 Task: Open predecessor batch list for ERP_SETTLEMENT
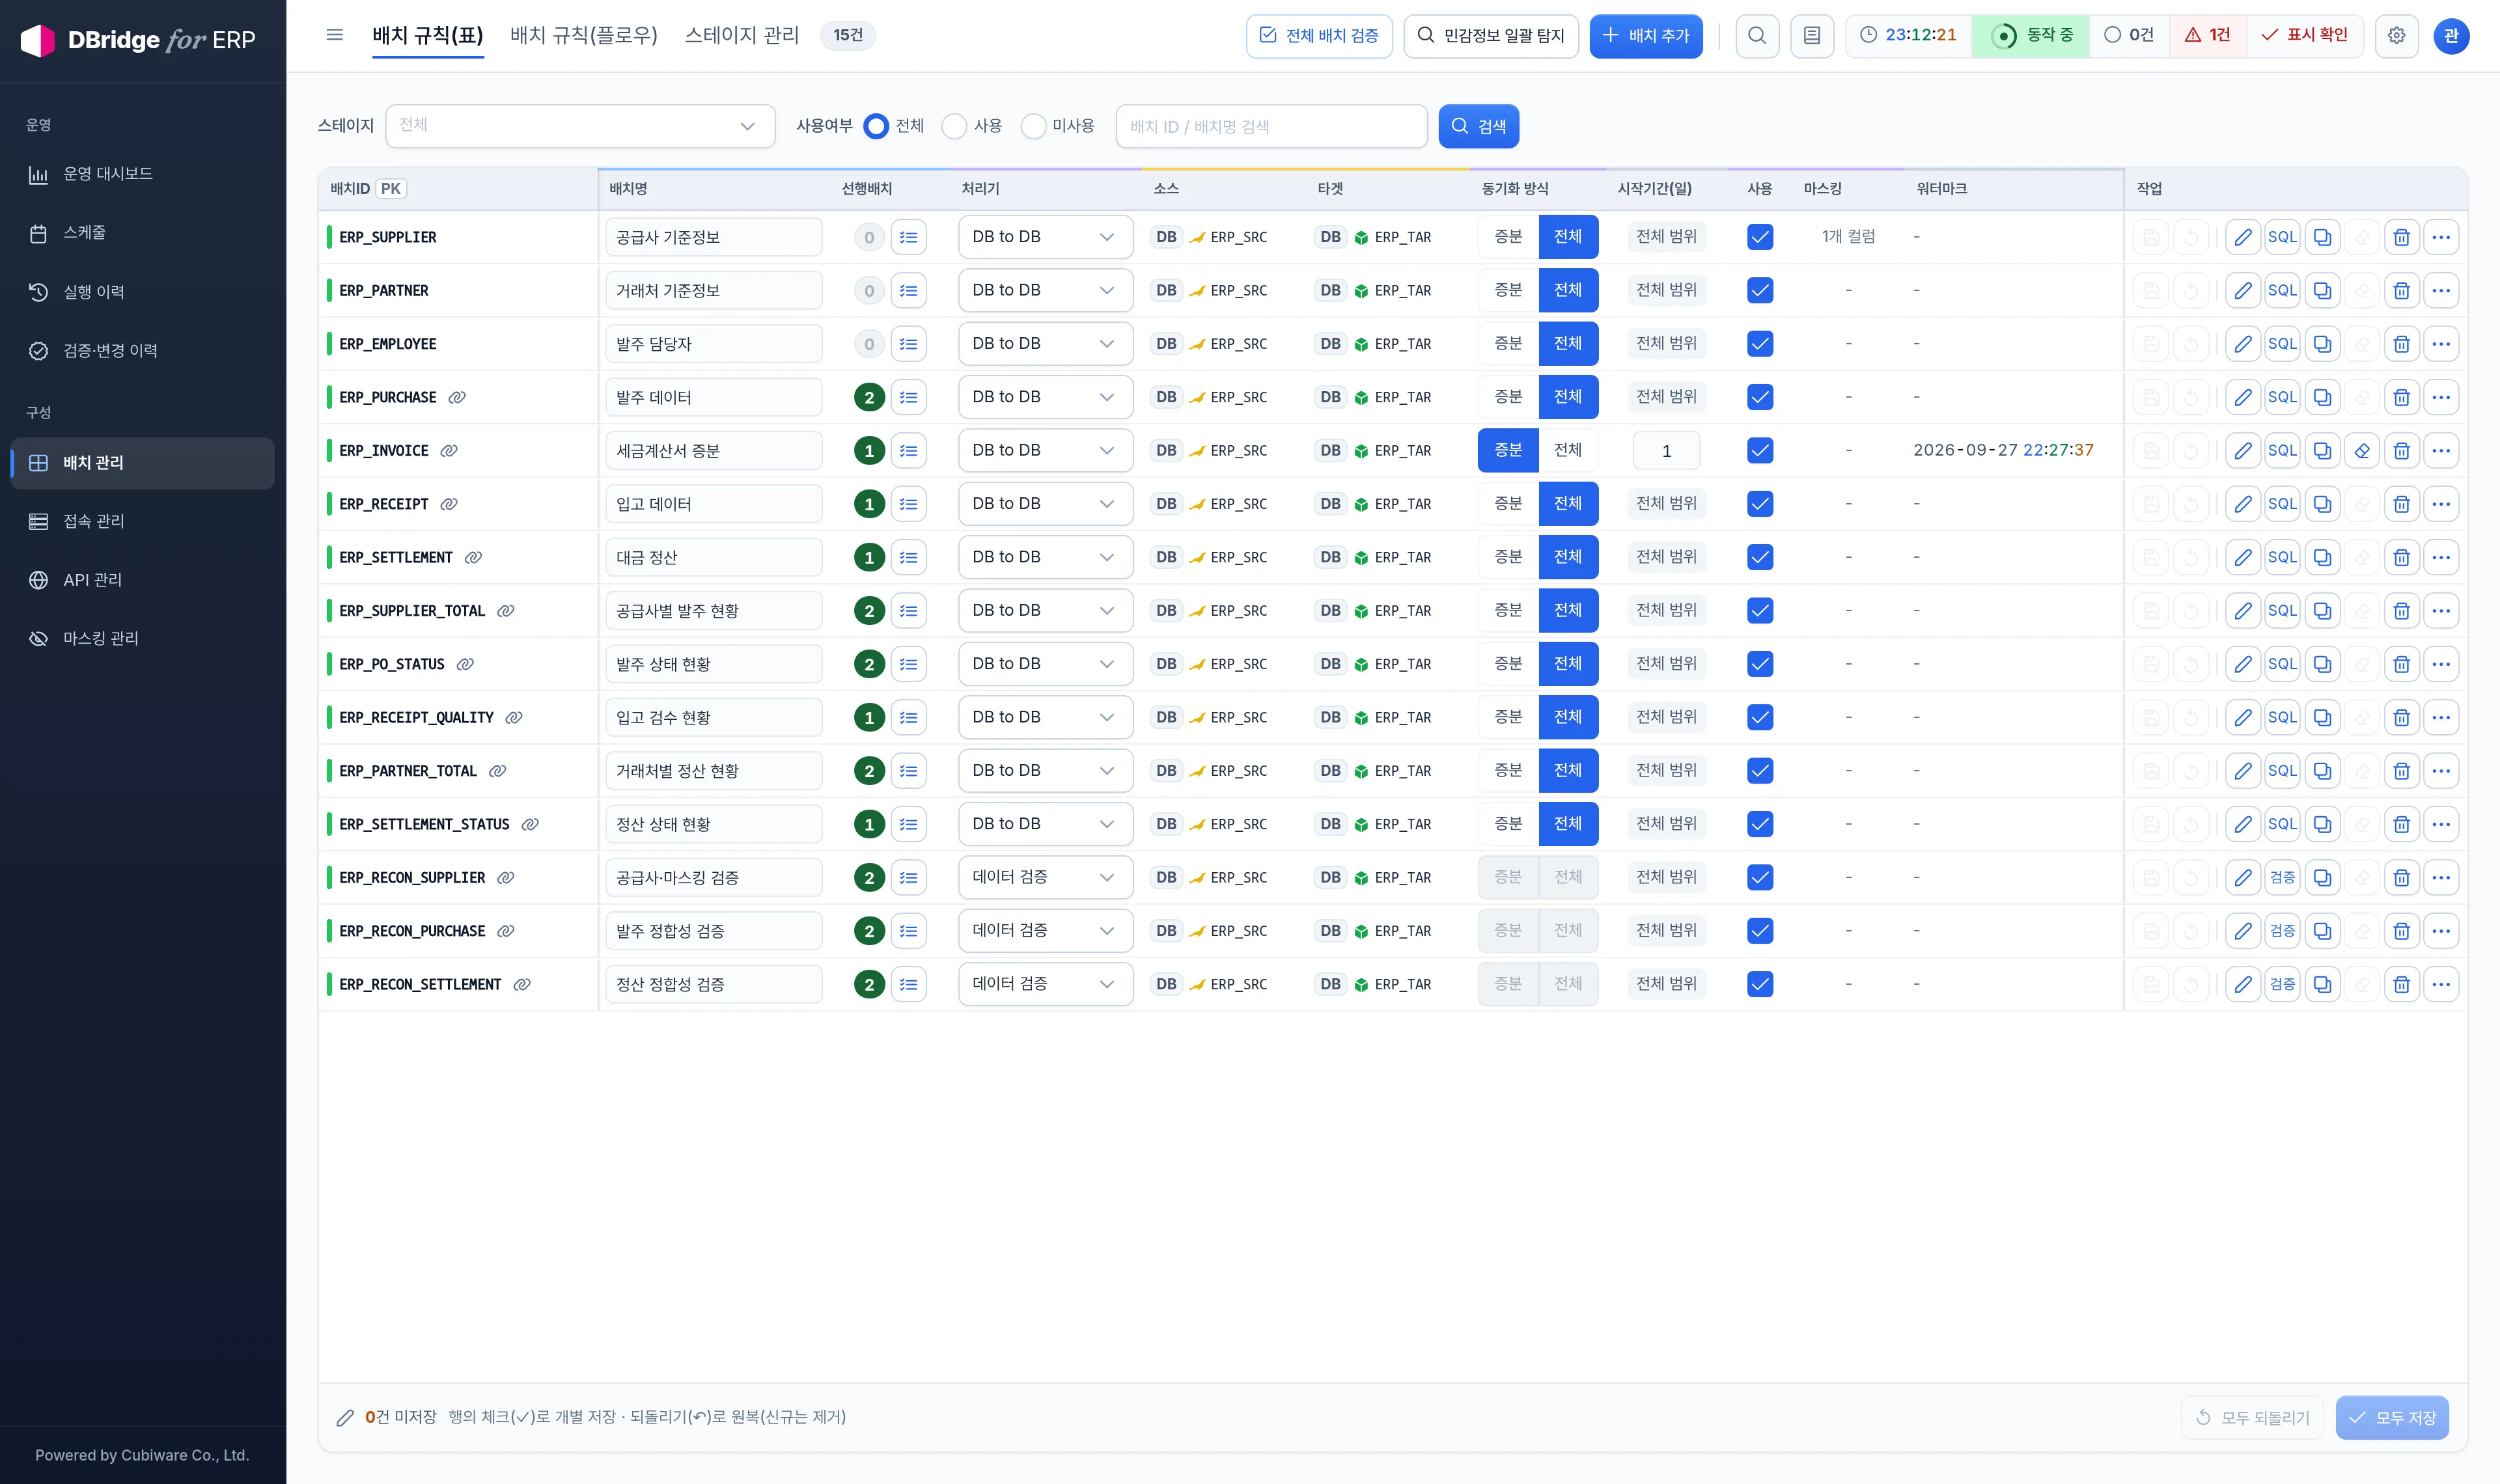(x=908, y=558)
